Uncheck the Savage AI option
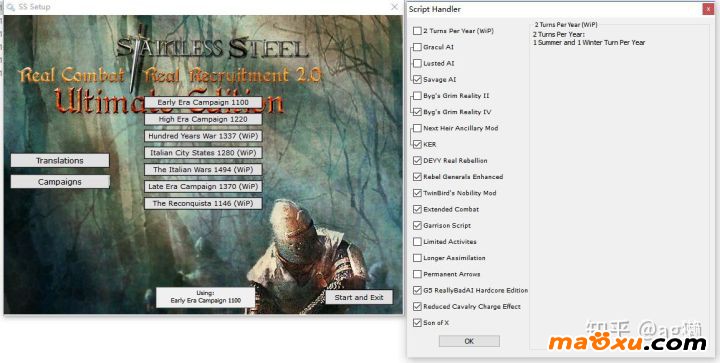720x363 pixels. tap(417, 79)
